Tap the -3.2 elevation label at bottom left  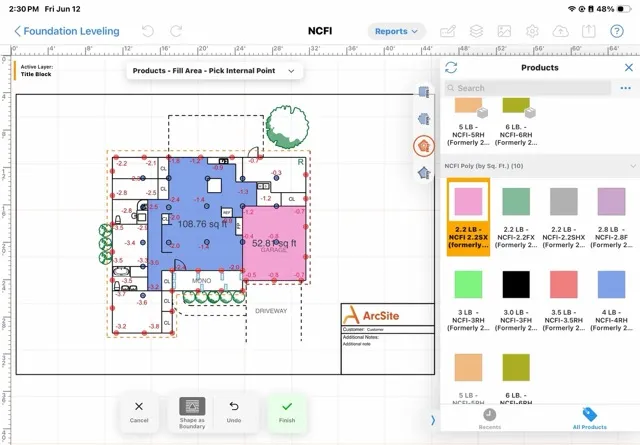pos(121,326)
